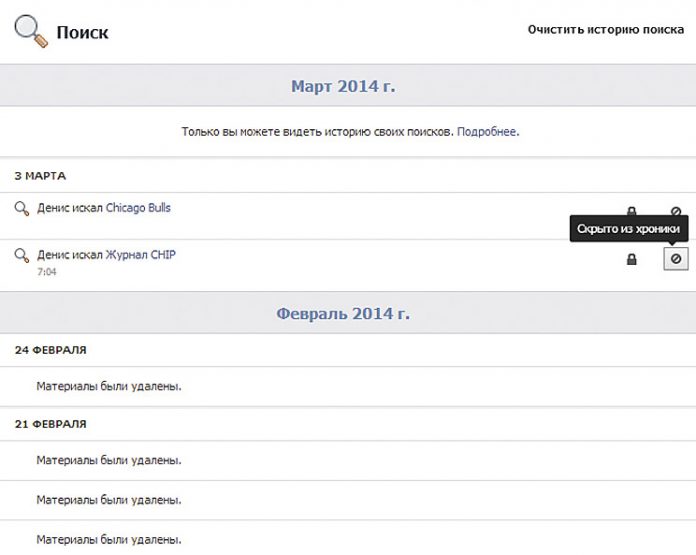The height and width of the screenshot is (555, 696).
Task: Select the Февраль 2014 г. month header
Action: (x=343, y=314)
